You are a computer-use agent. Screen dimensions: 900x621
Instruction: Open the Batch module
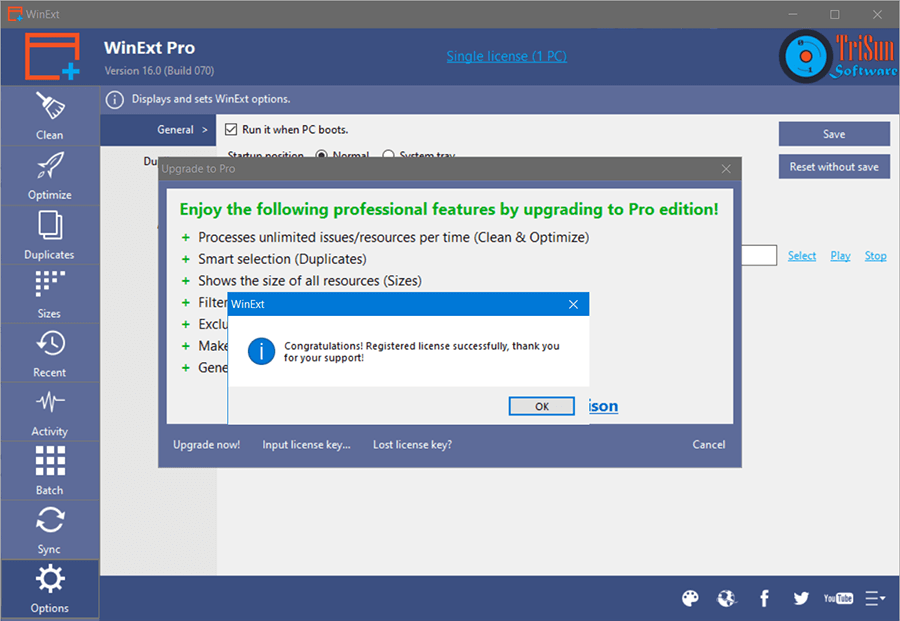pos(50,471)
